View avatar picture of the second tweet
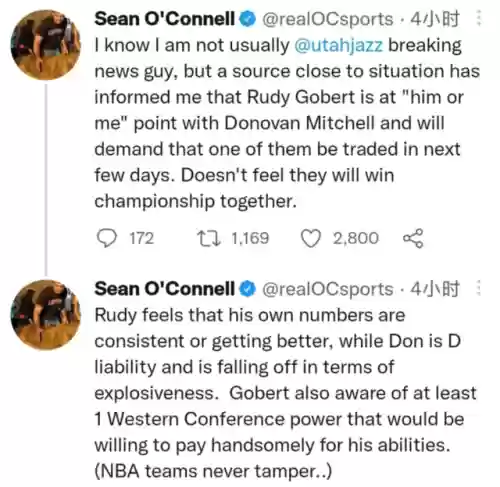This screenshot has height=487, width=500. click(x=46, y=315)
